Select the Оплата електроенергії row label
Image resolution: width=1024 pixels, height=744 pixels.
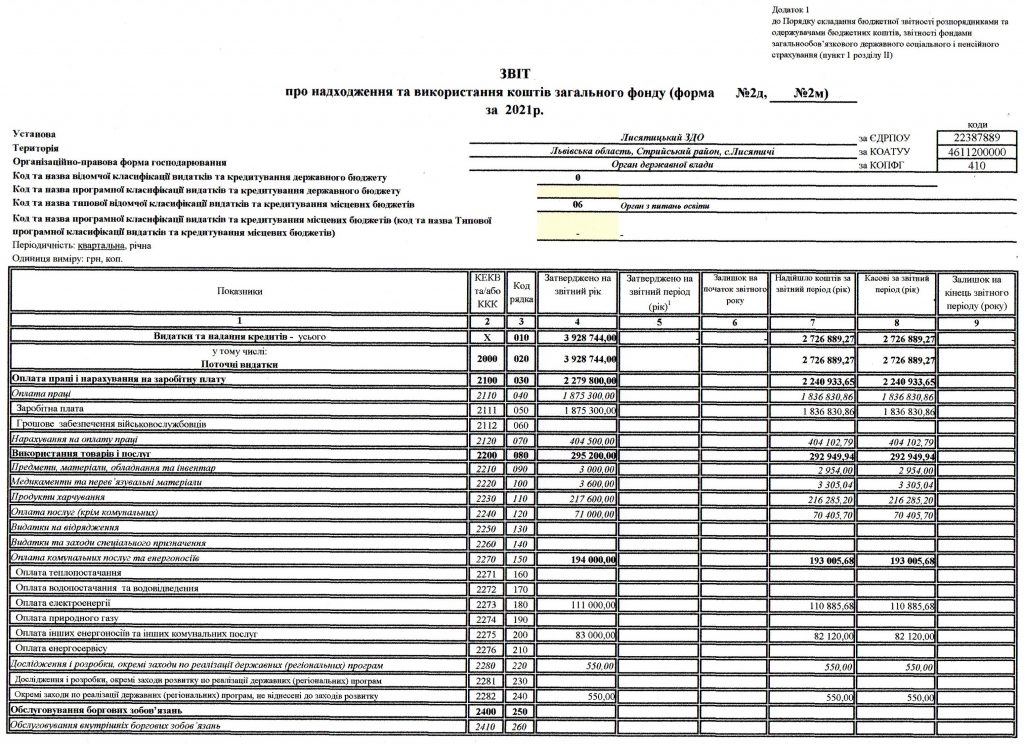[63, 605]
